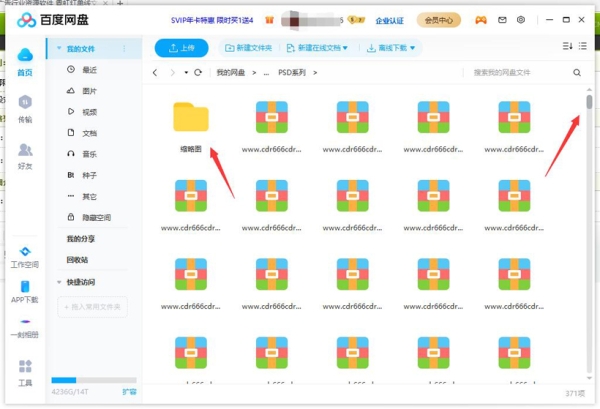Viewport: 600px width, 409px height.
Task: Open the 工具 tools grid icon
Action: [25, 366]
